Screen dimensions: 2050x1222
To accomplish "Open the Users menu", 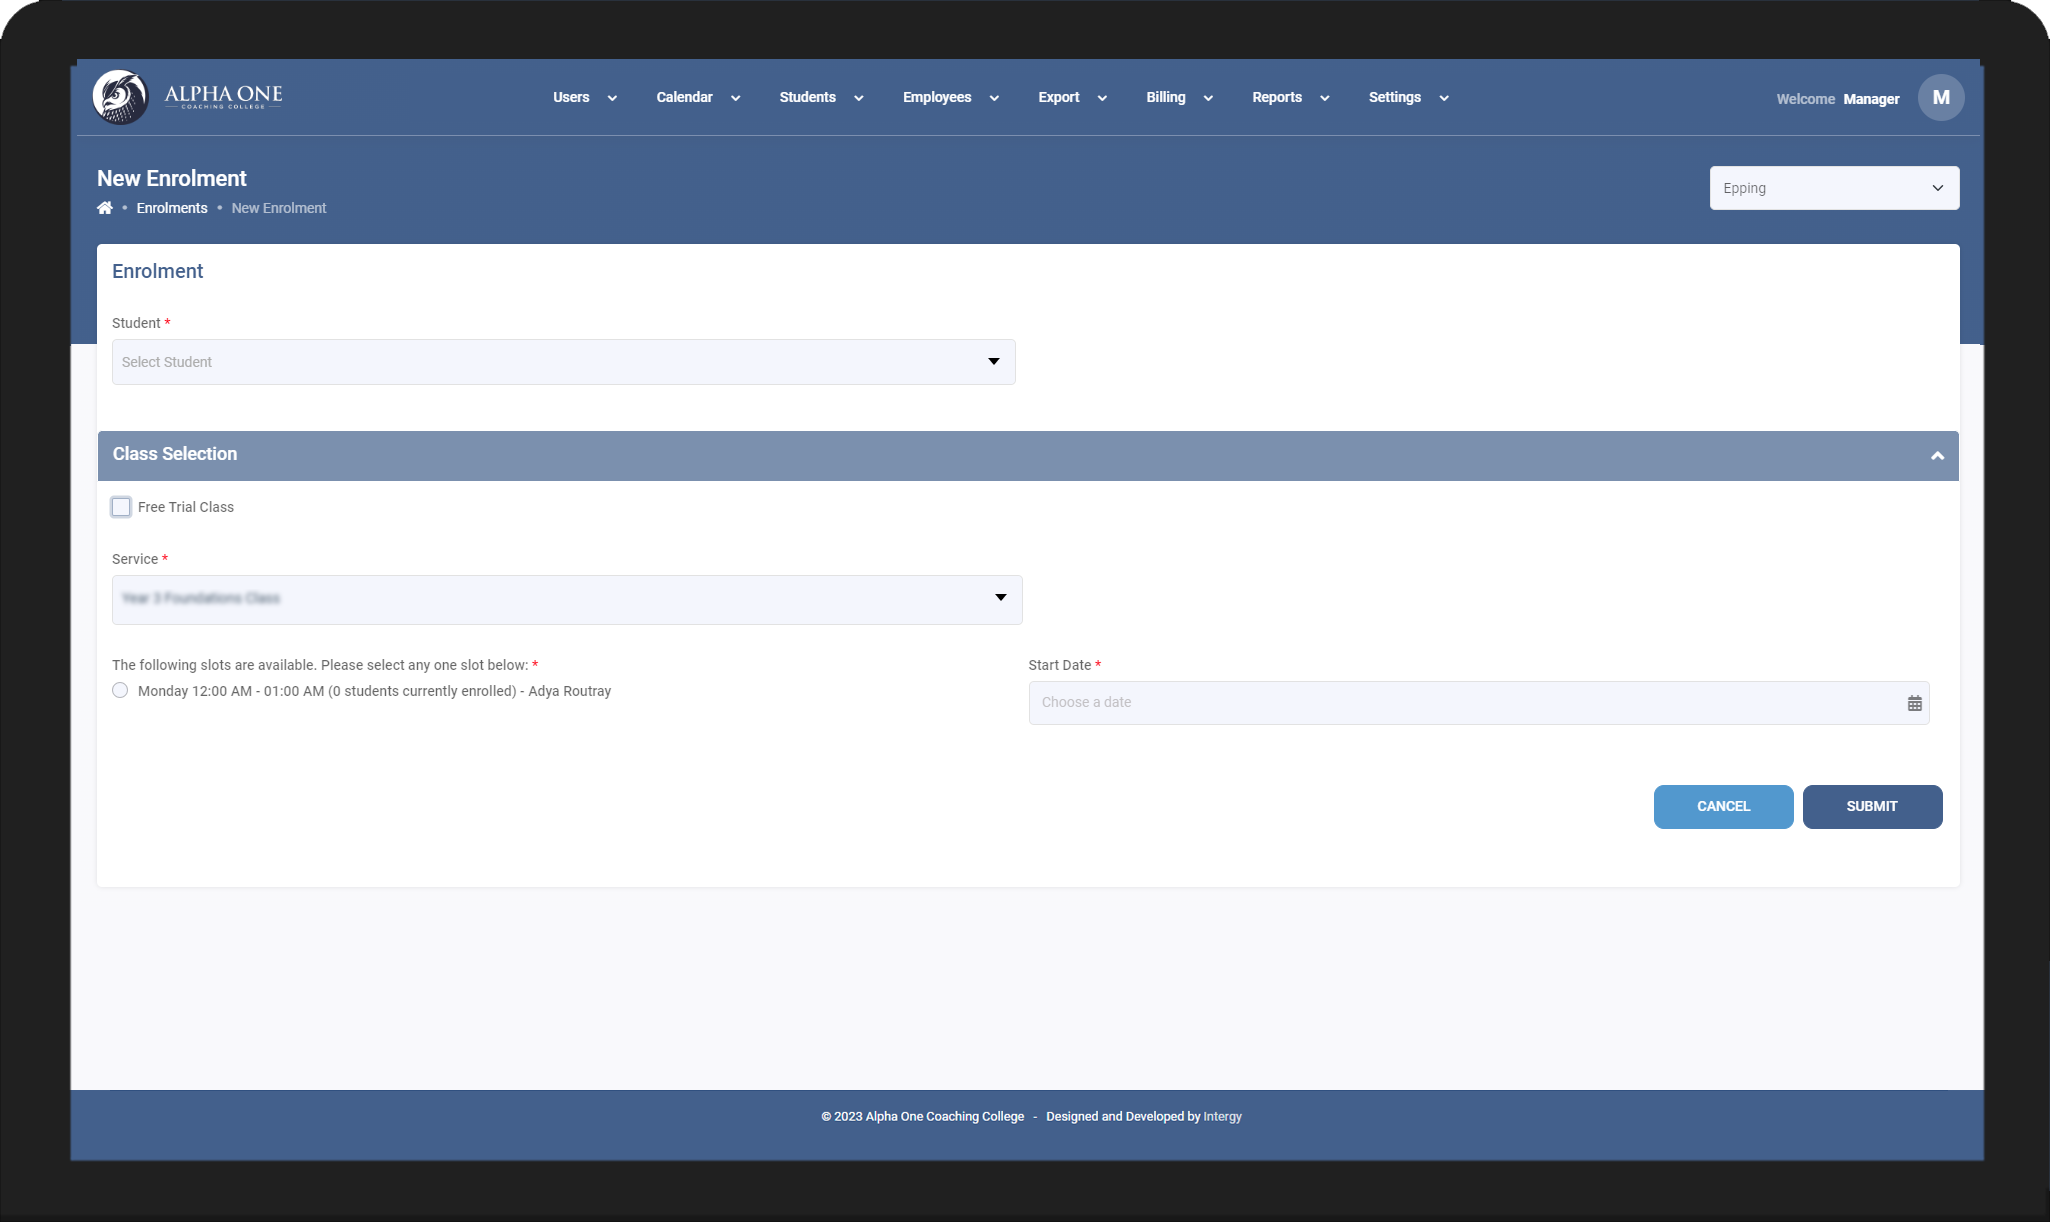I will pyautogui.click(x=585, y=97).
